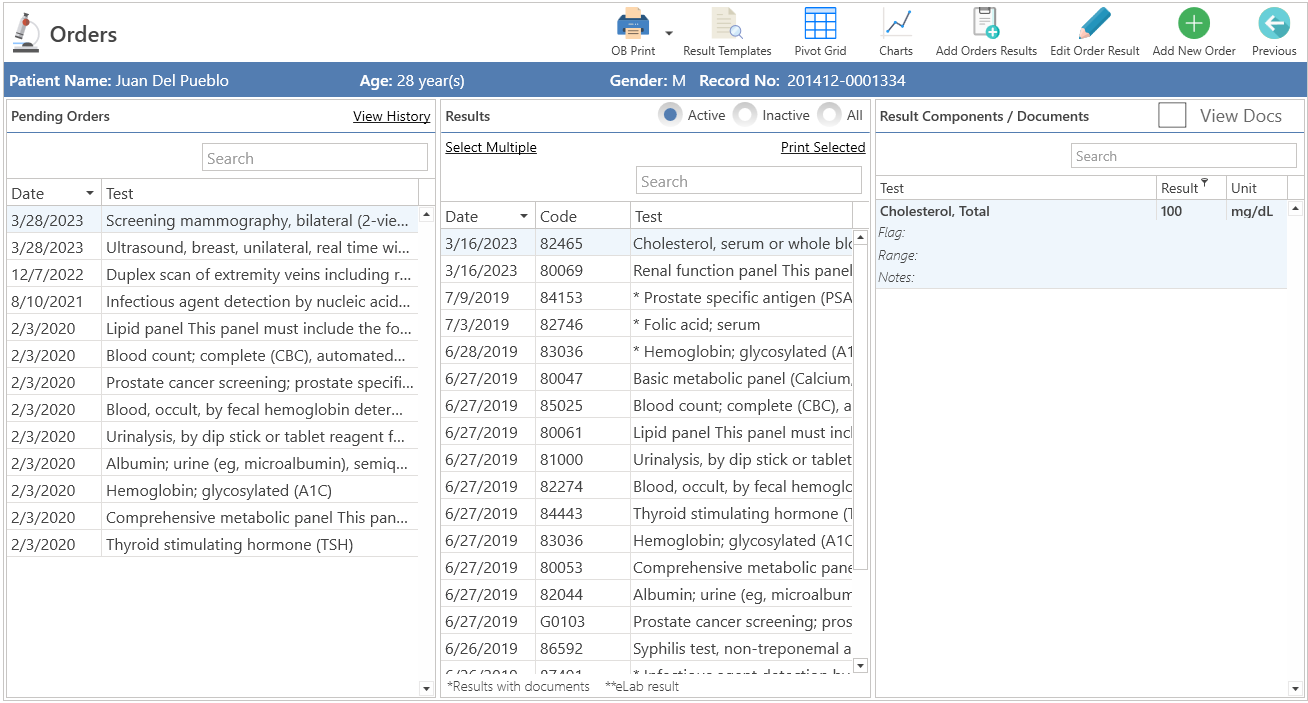1308x703 pixels.
Task: Open Pending Orders Date column sort dropdown
Action: pyautogui.click(x=90, y=193)
